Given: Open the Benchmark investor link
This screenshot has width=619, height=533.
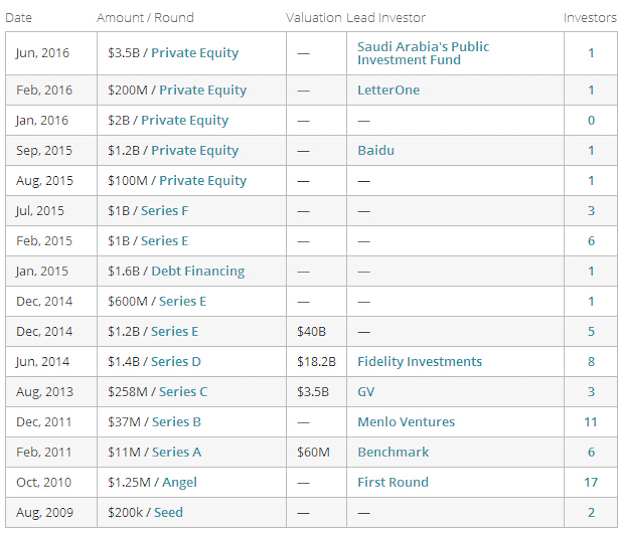Looking at the screenshot, I should [x=393, y=452].
